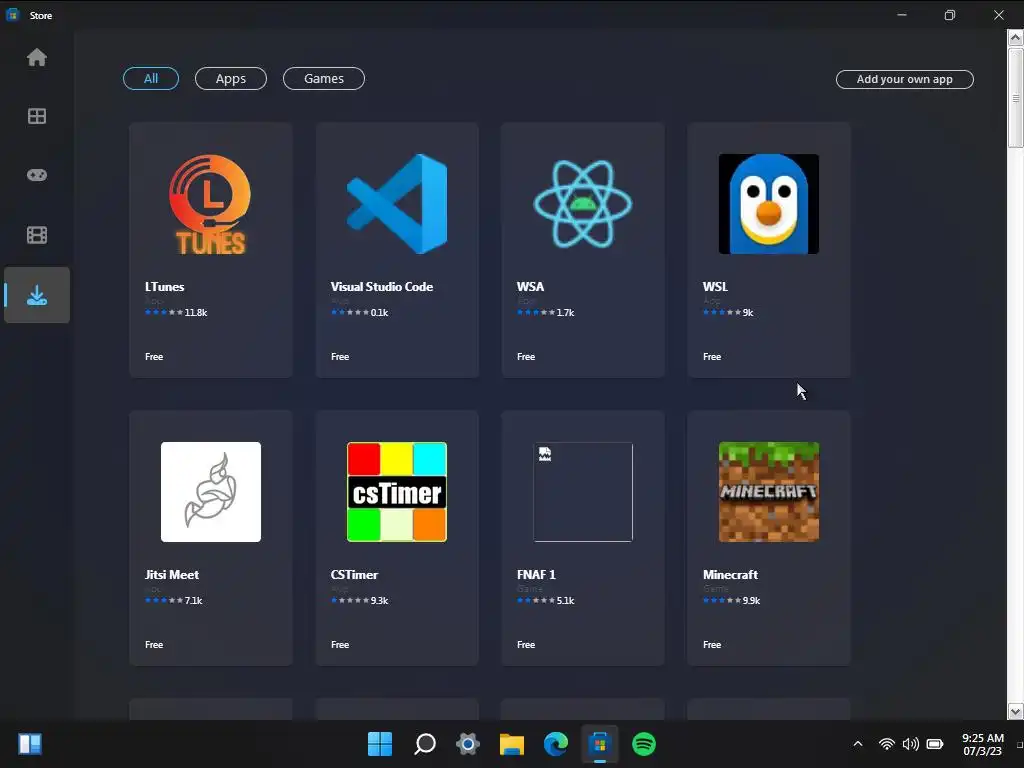Open the Windows Start menu
1024x768 pixels.
tap(380, 744)
